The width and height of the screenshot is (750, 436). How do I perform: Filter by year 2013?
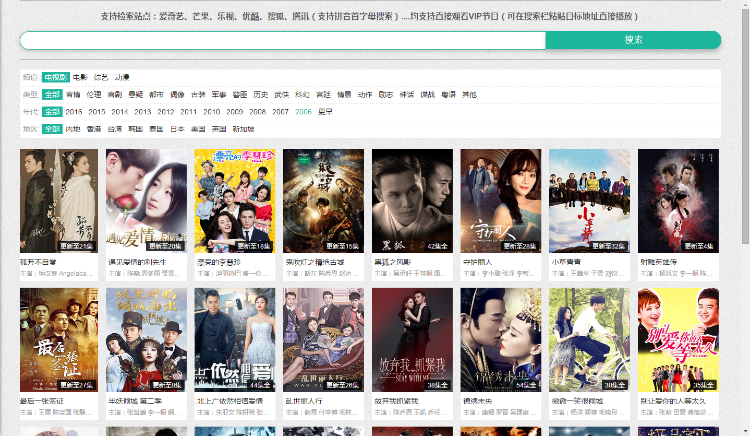coord(143,112)
